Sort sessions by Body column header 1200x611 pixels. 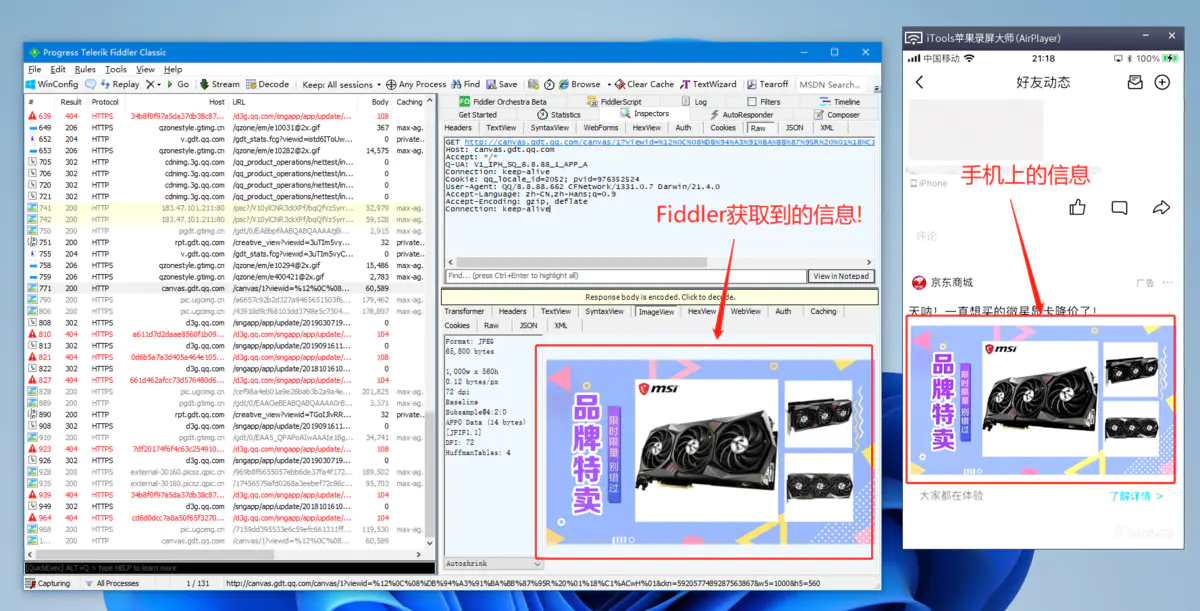380,102
